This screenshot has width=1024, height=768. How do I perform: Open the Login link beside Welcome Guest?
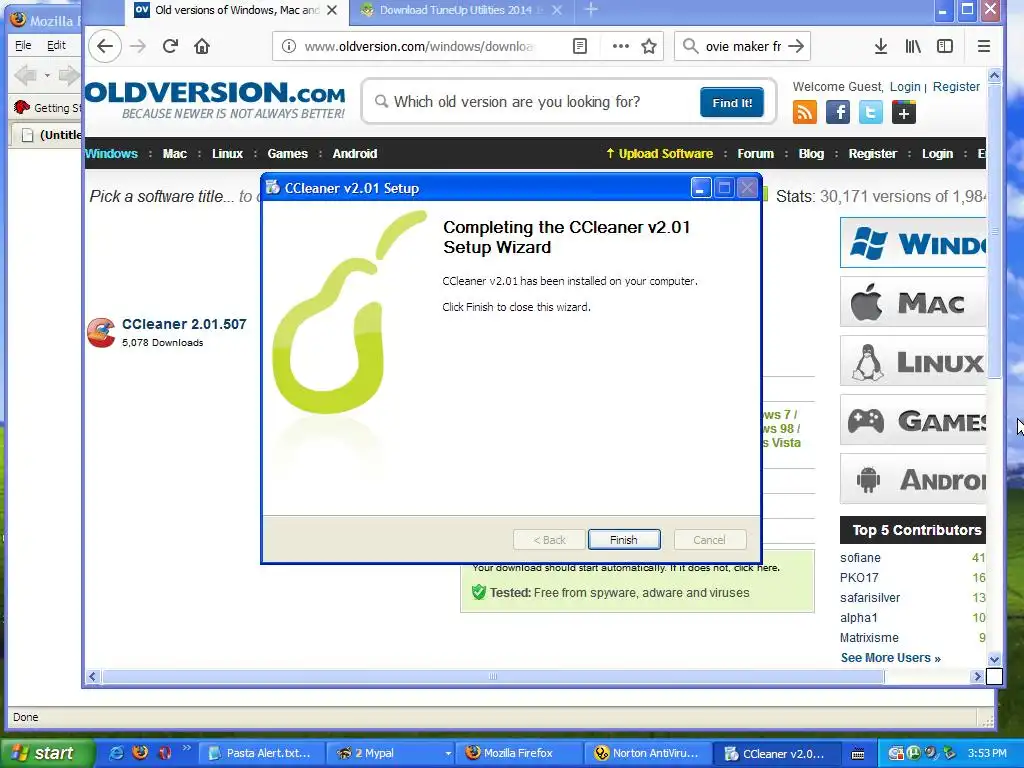pos(904,87)
